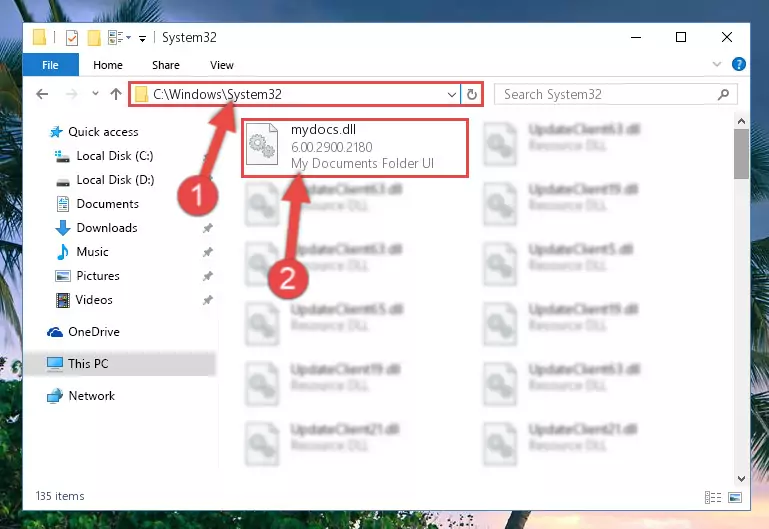Click the address bar showing C:\Windows\System32
769x529 pixels.
pos(294,94)
